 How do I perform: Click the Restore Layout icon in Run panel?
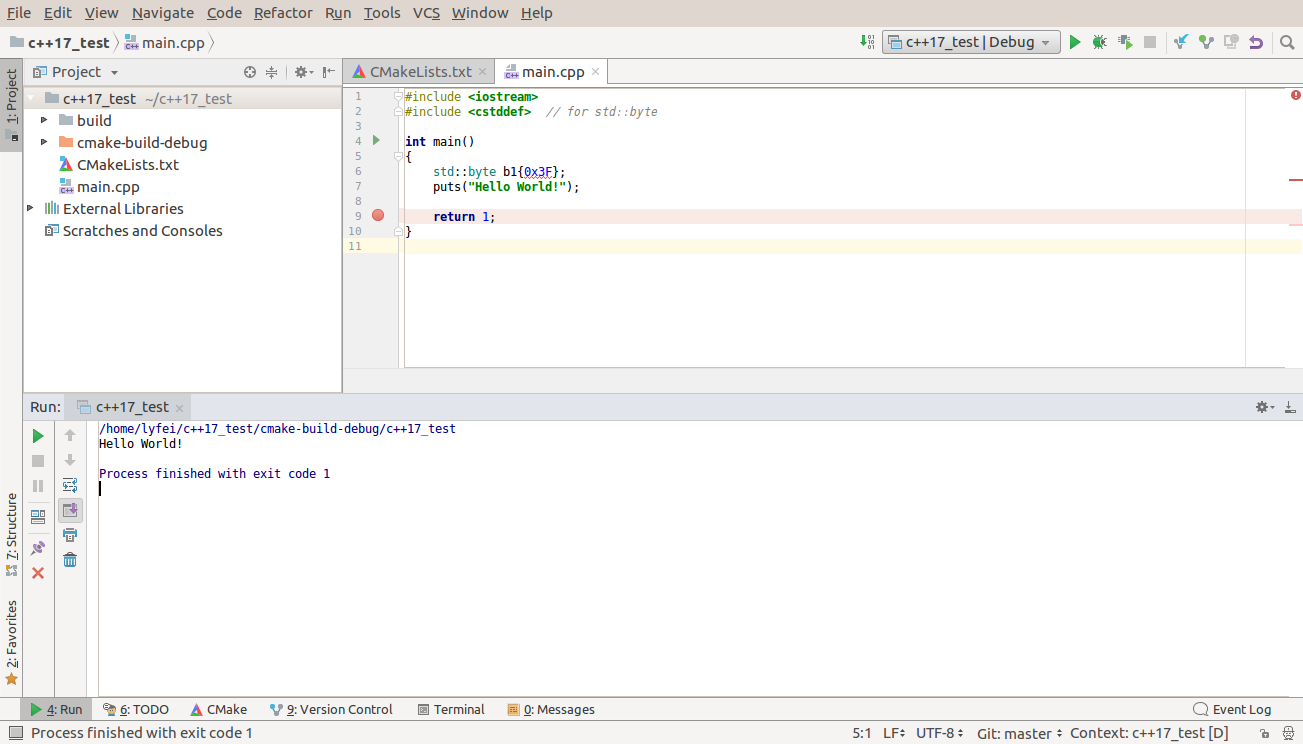38,517
